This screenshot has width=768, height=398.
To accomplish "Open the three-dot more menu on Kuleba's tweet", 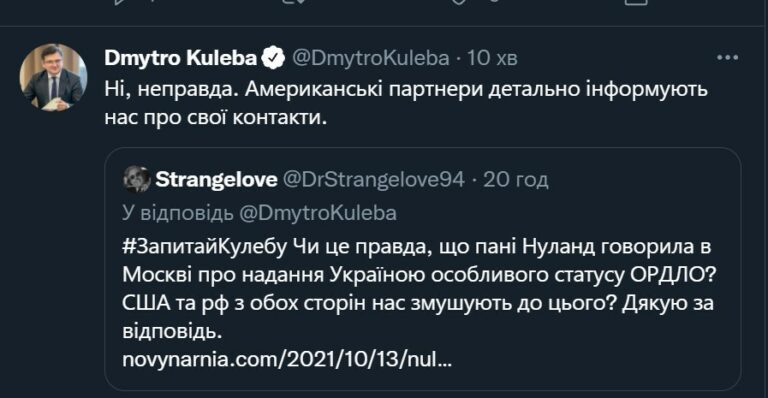I will [x=727, y=58].
